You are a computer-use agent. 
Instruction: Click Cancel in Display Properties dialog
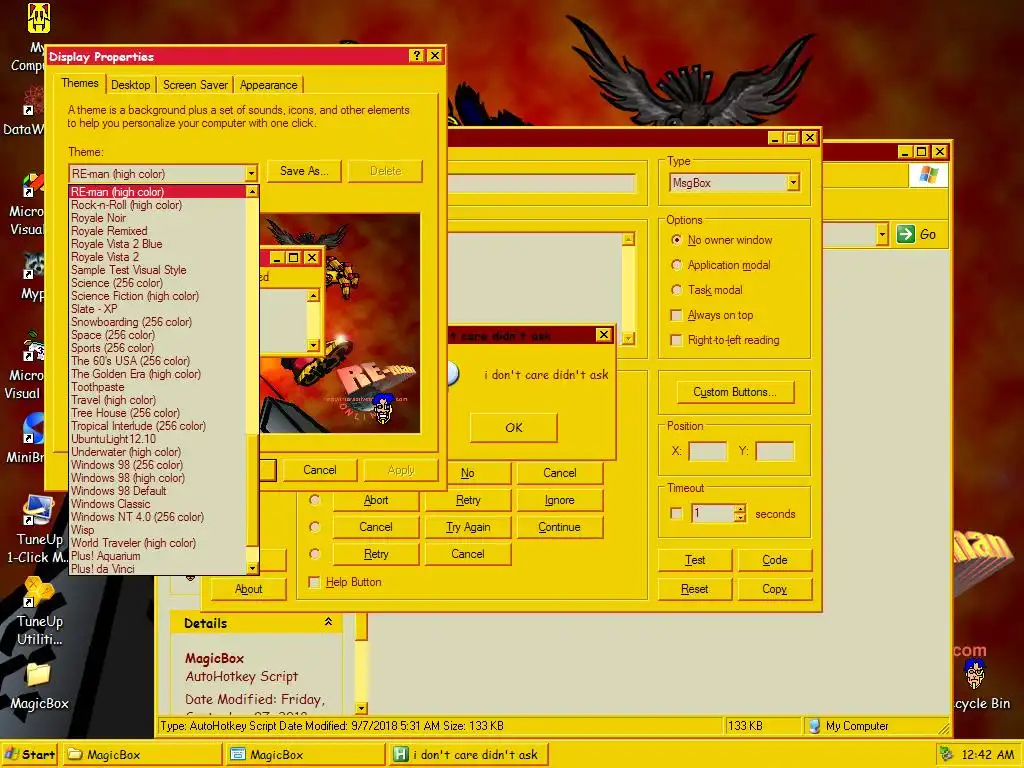click(319, 470)
